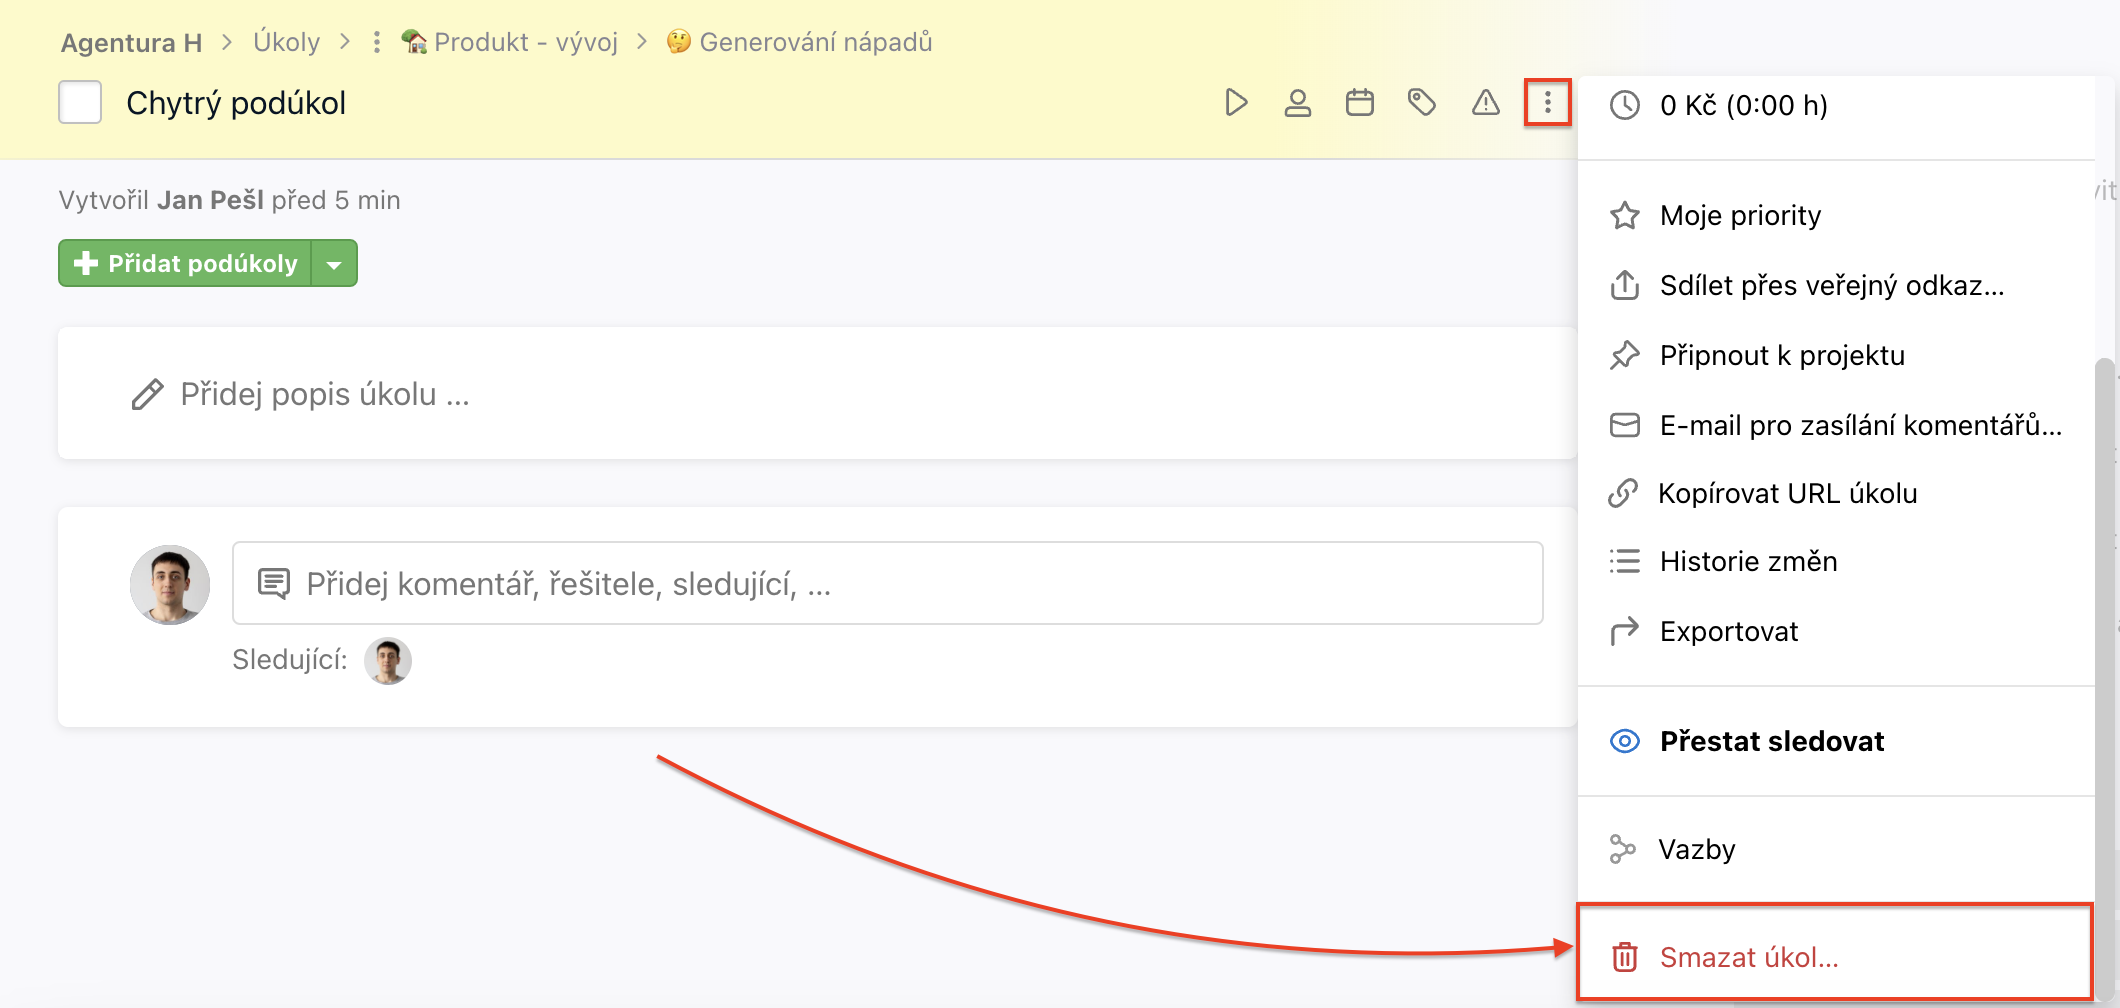Click the link icon for Kopírovat URL
The width and height of the screenshot is (2120, 1008).
pyautogui.click(x=1623, y=493)
